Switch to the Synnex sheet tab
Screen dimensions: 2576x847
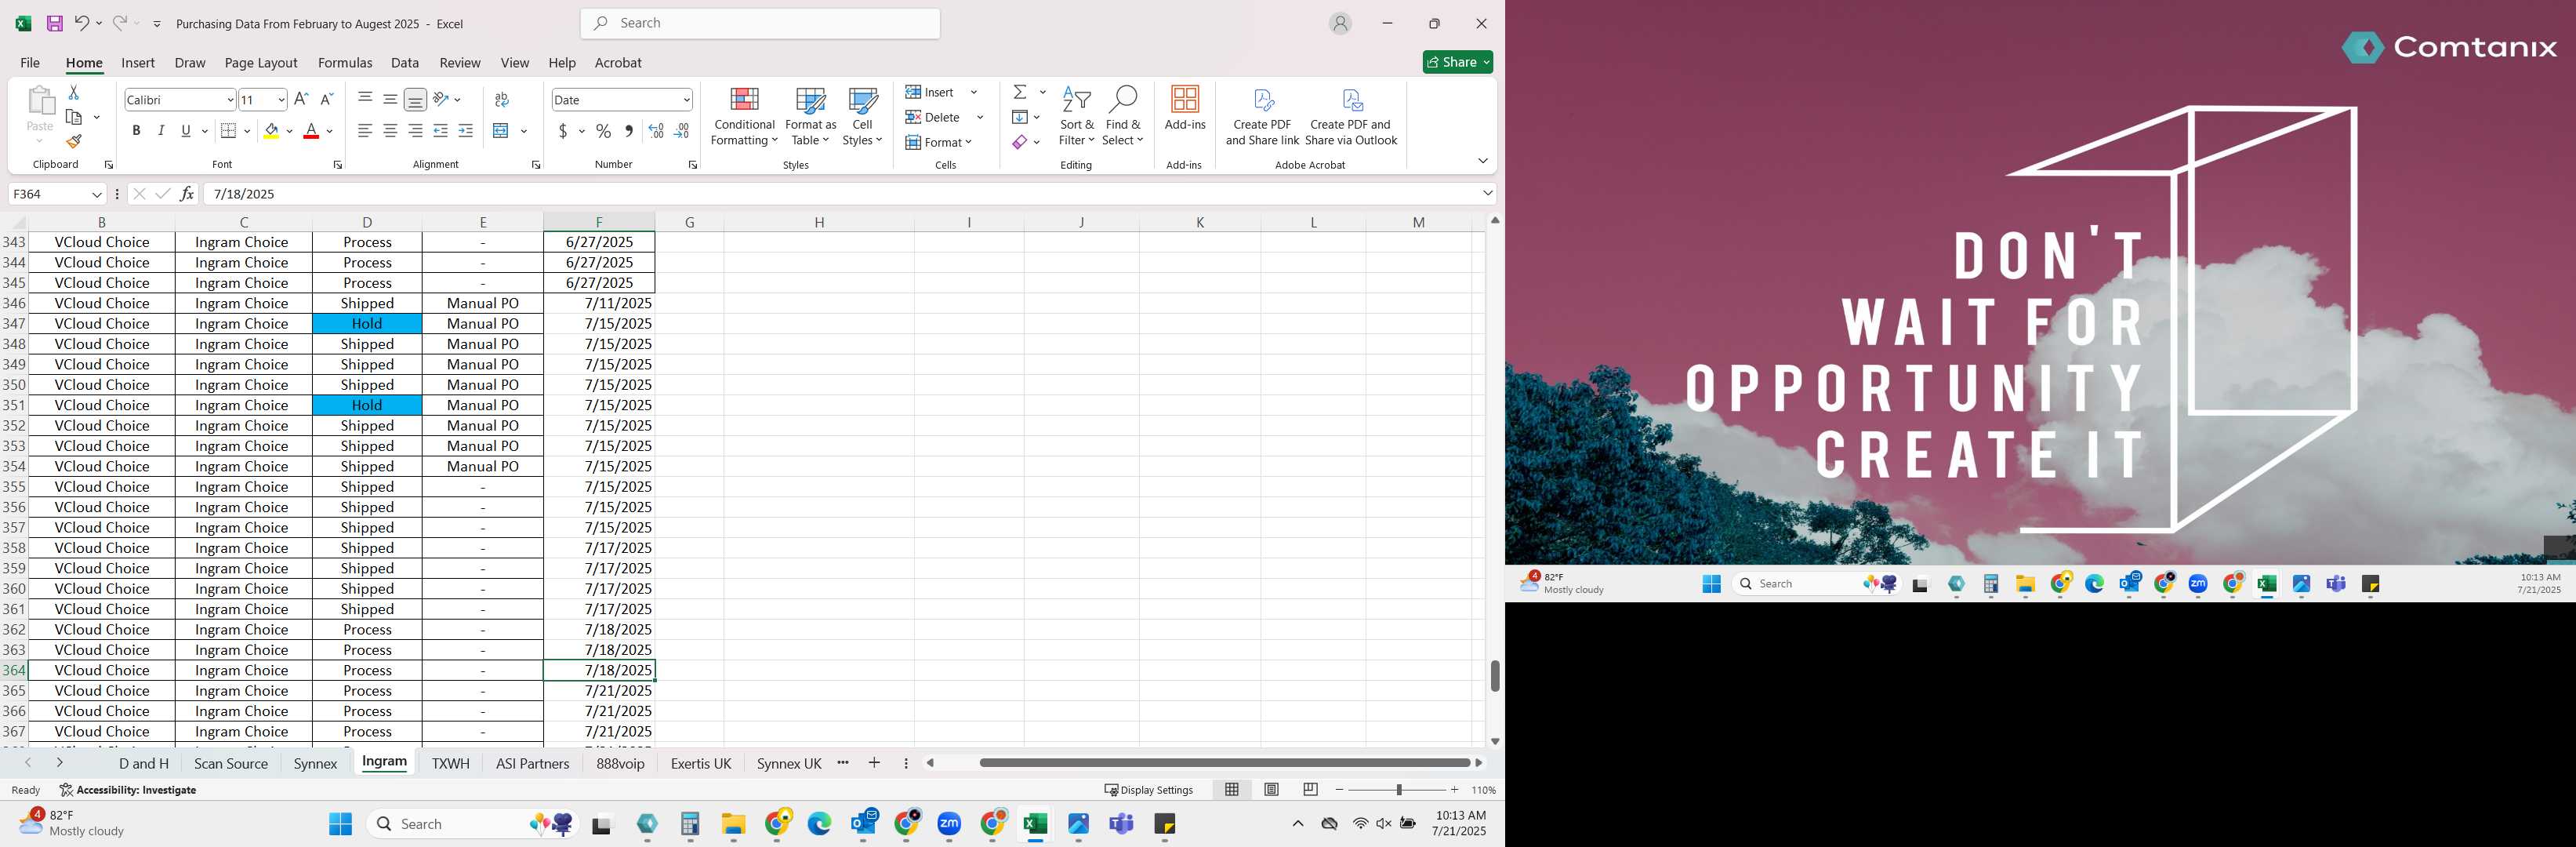315,764
